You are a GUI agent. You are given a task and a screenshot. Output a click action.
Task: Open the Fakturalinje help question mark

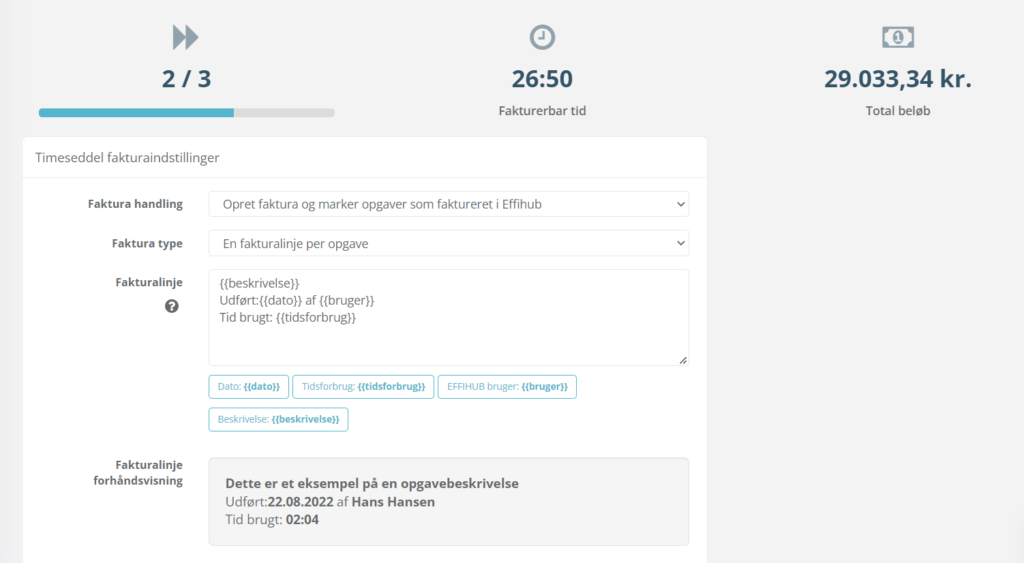coord(171,306)
